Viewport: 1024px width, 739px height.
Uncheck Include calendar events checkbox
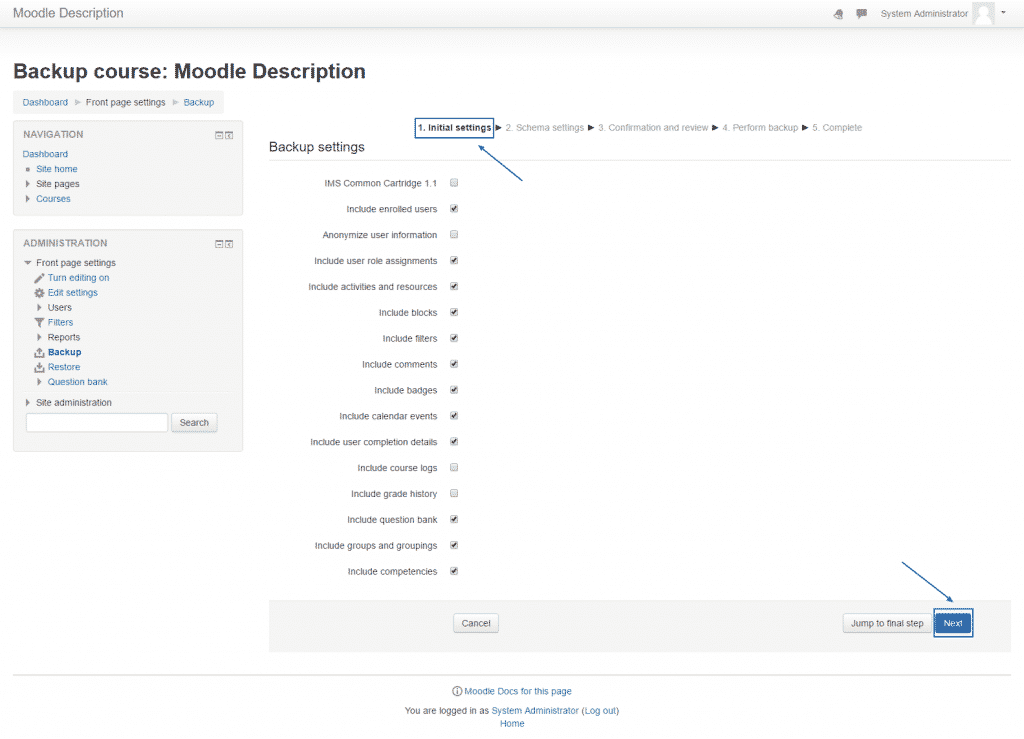454,416
